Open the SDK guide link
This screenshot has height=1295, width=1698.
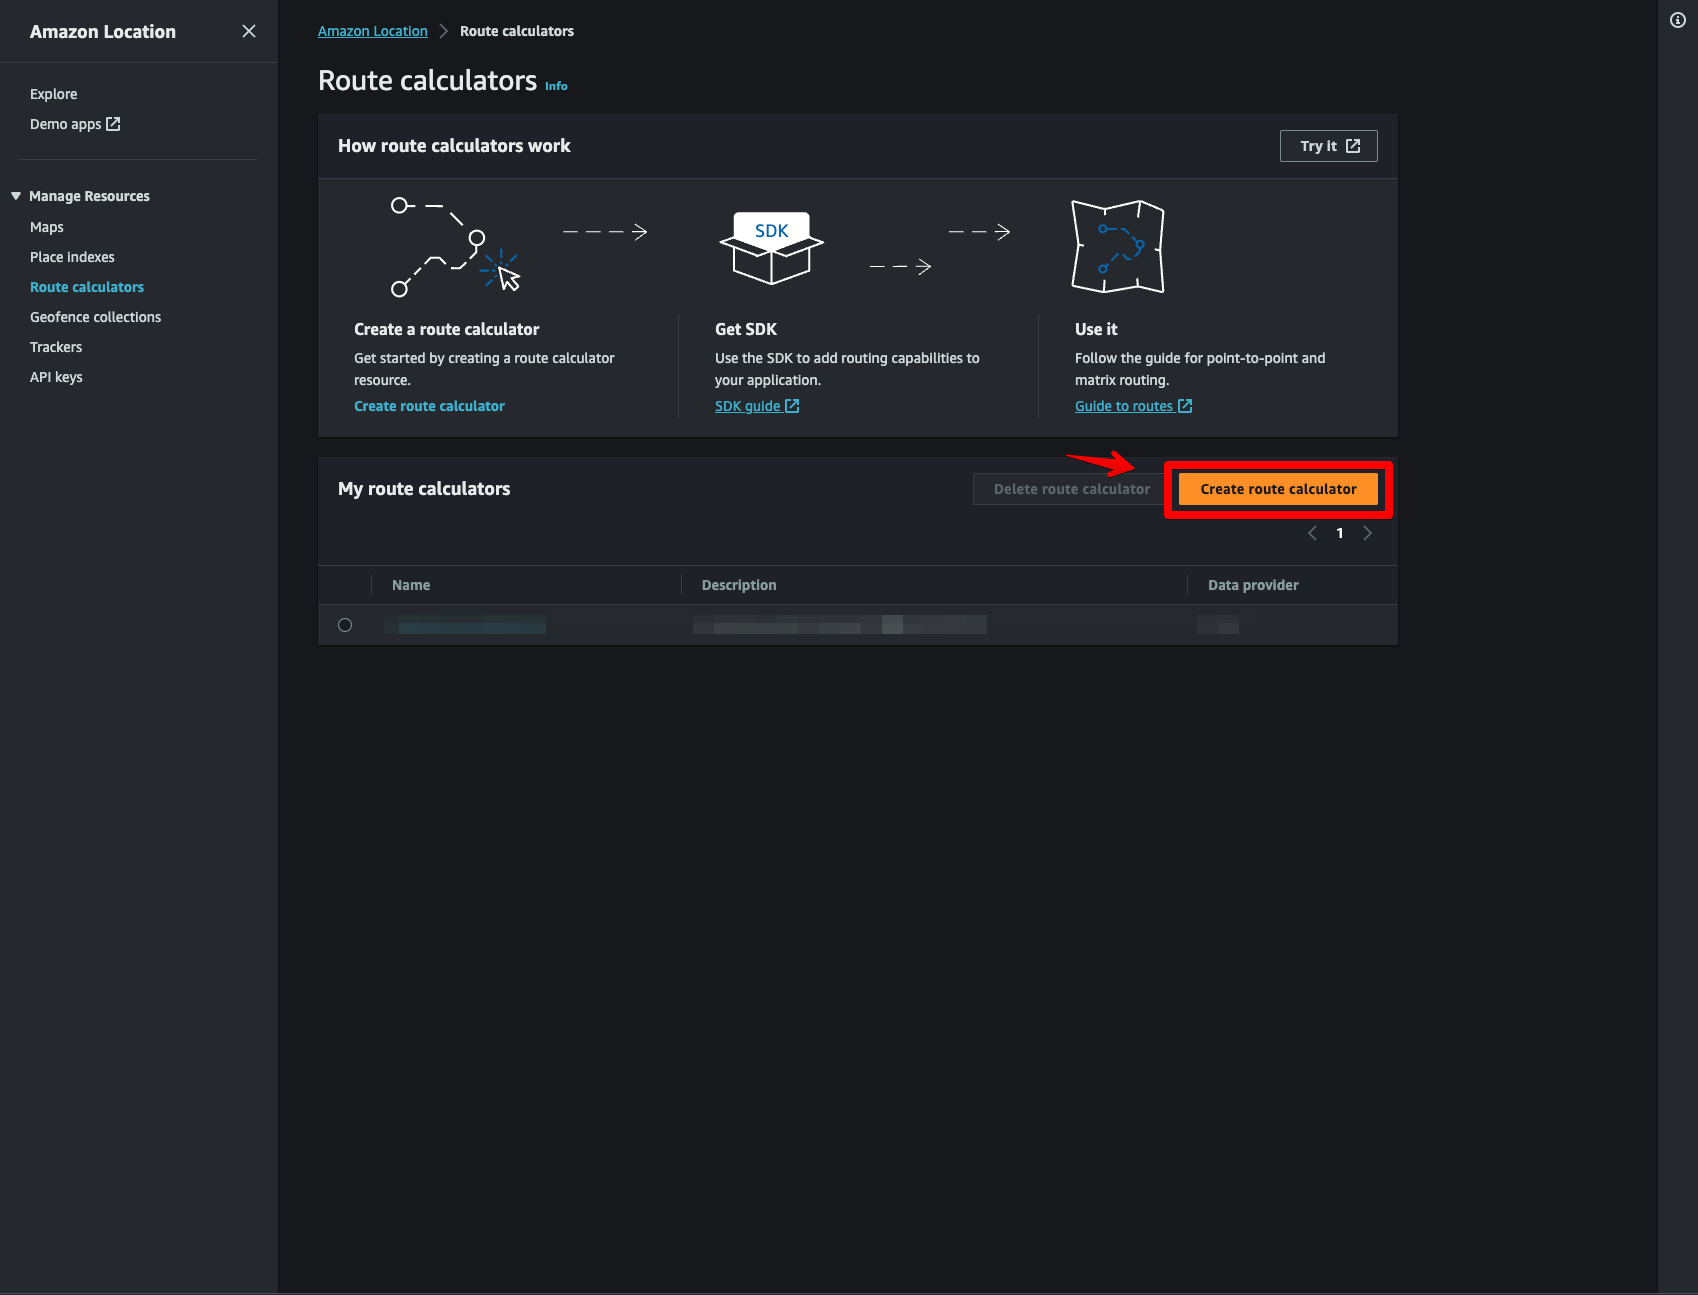click(757, 406)
